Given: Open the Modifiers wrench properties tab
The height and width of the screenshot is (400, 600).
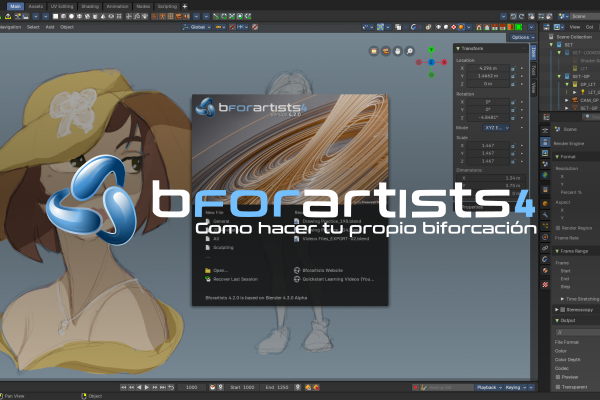Looking at the screenshot, I should (x=545, y=215).
